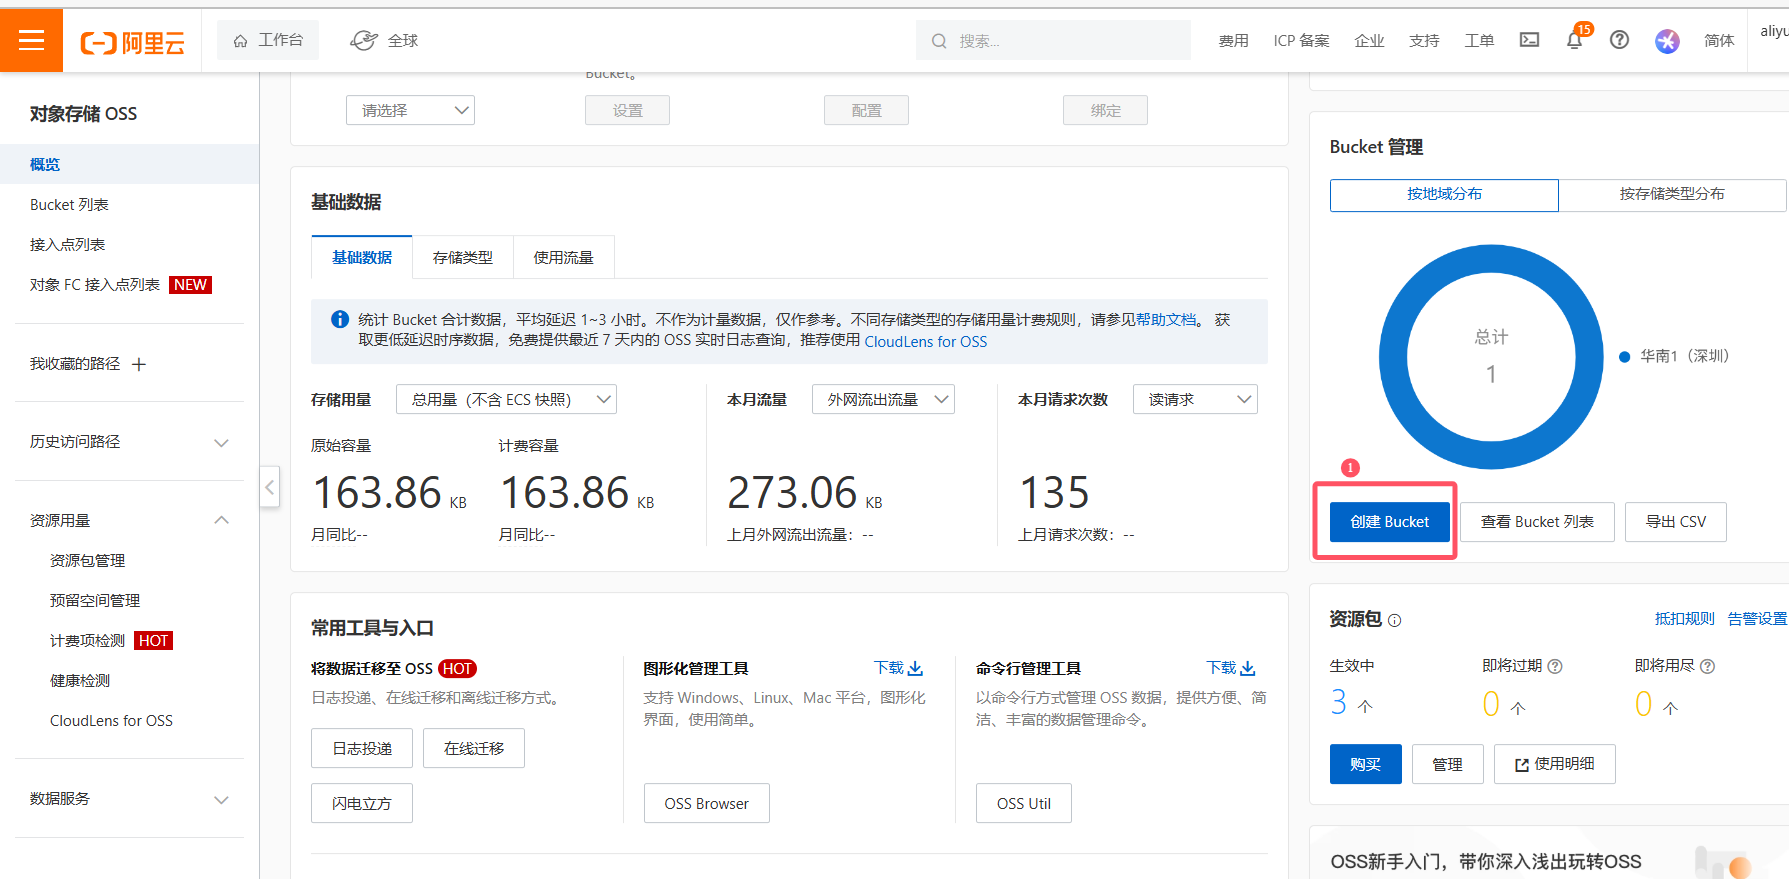Expand the 历史访问路径 section

tap(222, 442)
